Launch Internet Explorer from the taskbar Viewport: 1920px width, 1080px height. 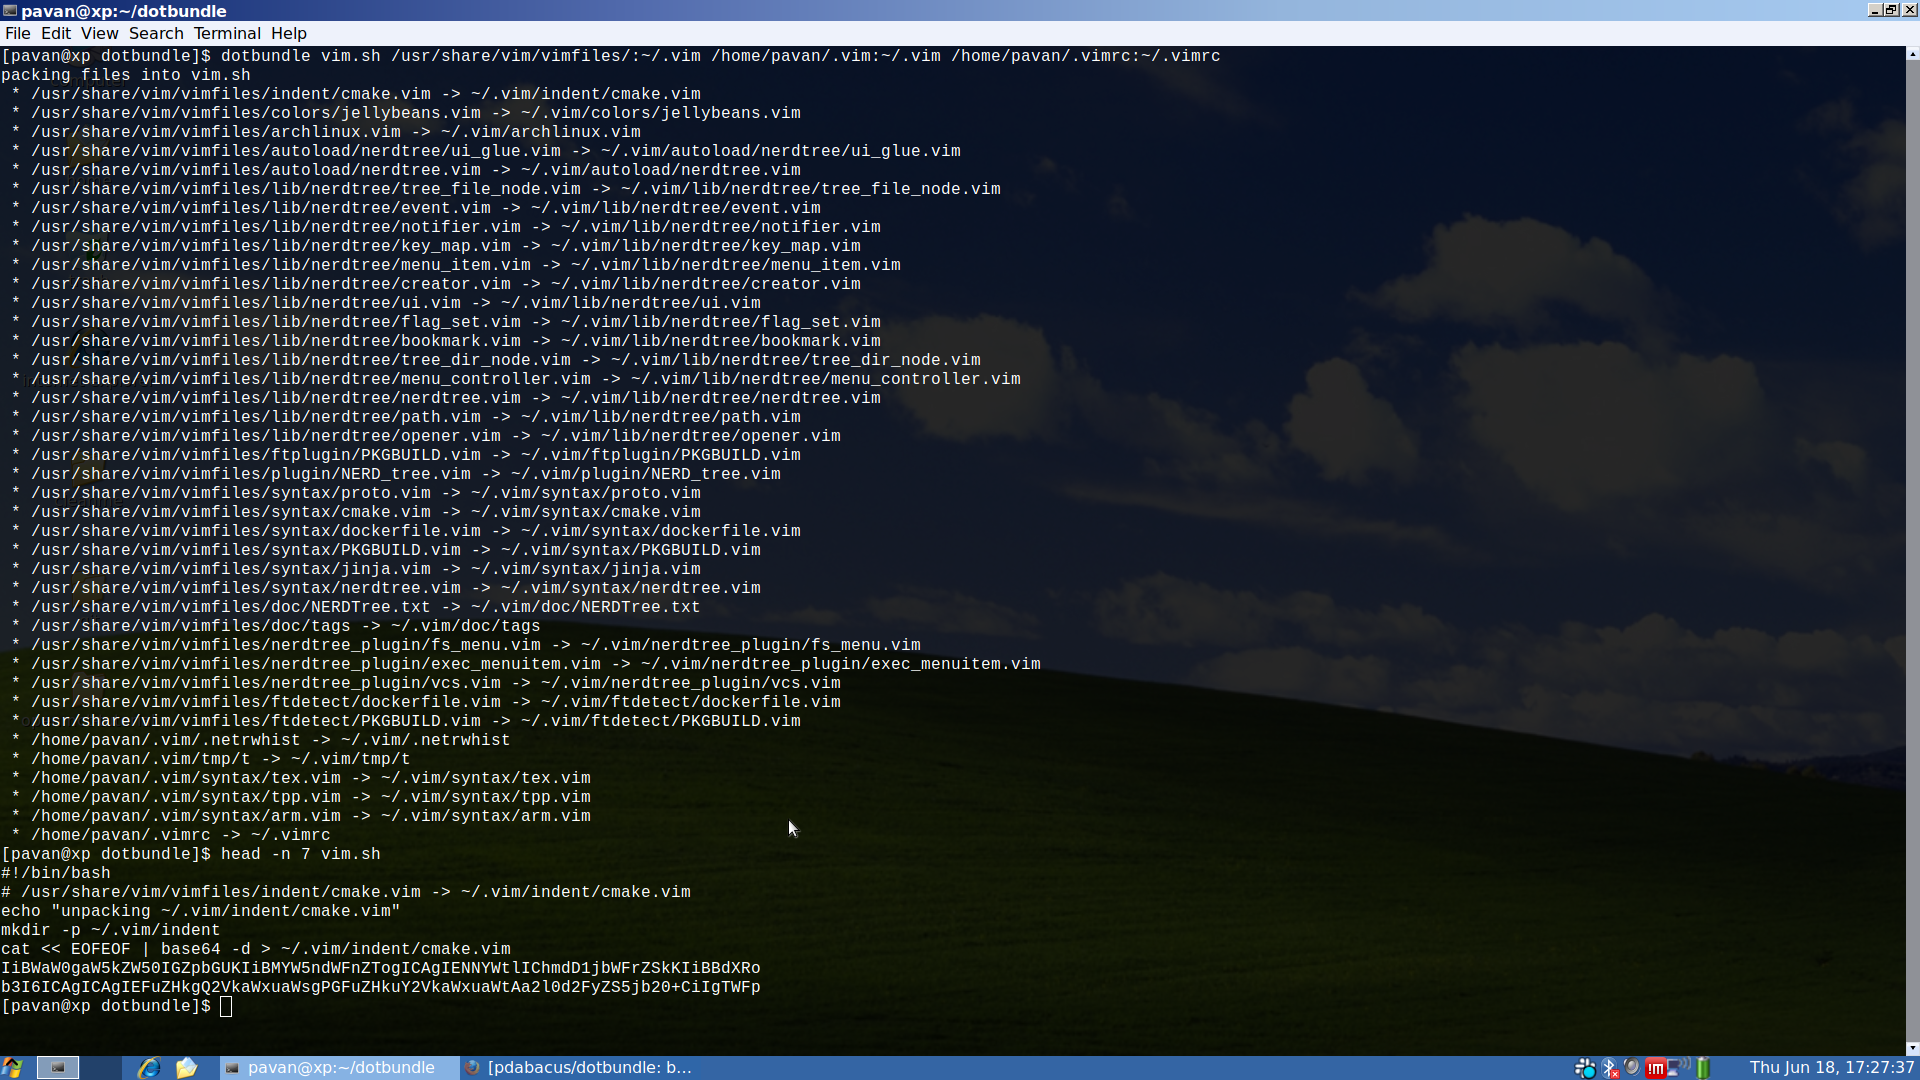point(149,1068)
